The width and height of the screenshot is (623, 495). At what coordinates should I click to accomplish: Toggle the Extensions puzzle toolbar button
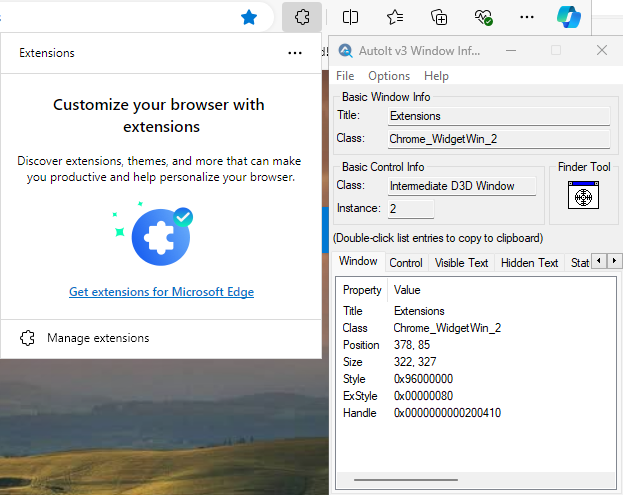(302, 17)
